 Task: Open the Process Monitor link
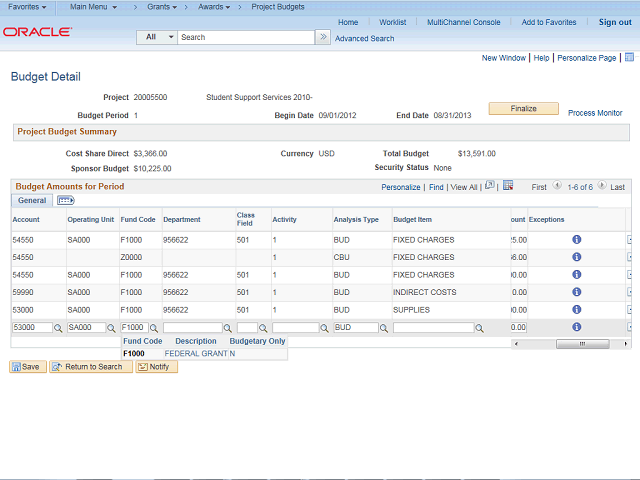pos(595,113)
